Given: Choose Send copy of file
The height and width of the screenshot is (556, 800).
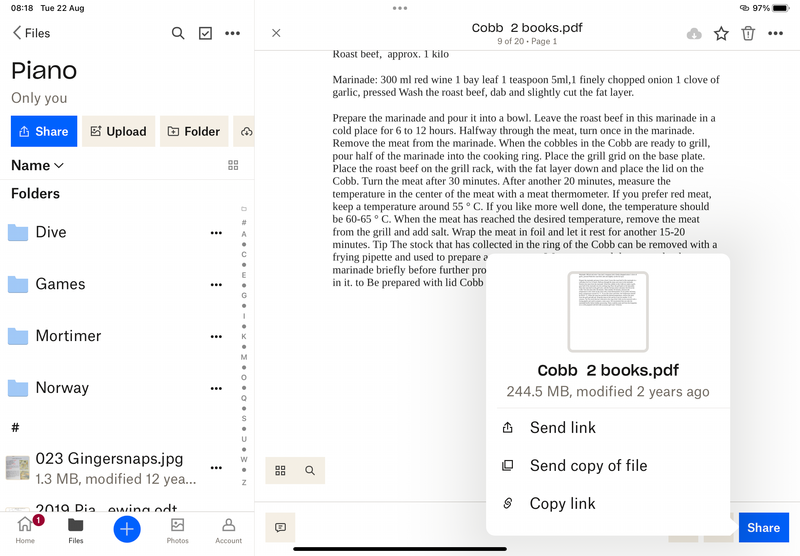Looking at the screenshot, I should (608, 465).
